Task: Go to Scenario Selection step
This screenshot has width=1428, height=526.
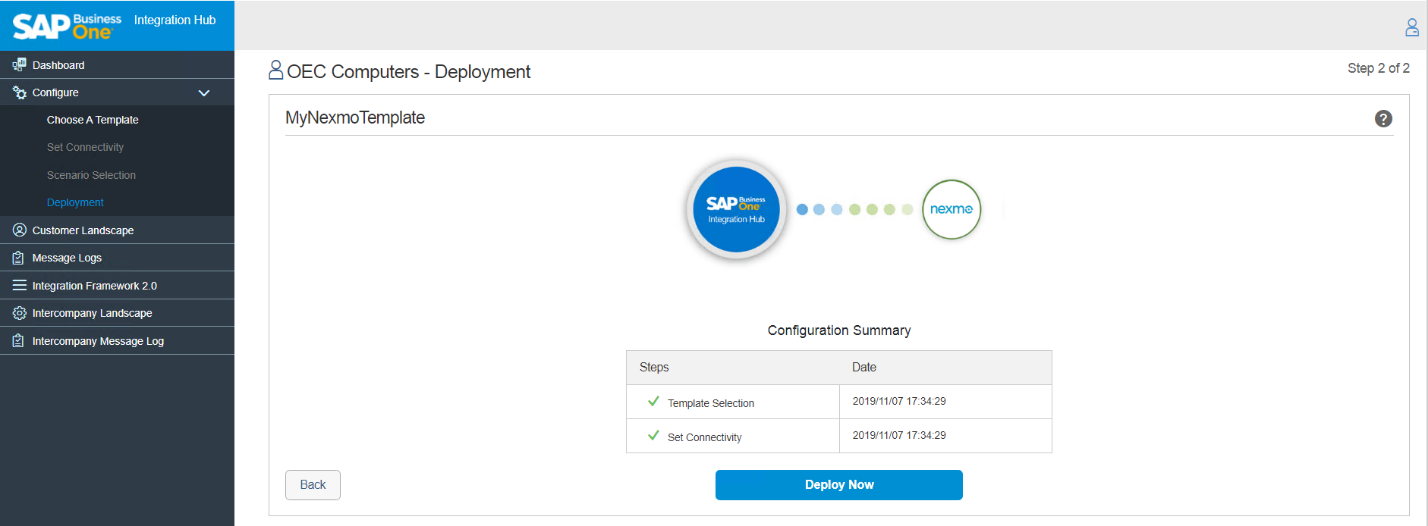Action: coord(91,175)
